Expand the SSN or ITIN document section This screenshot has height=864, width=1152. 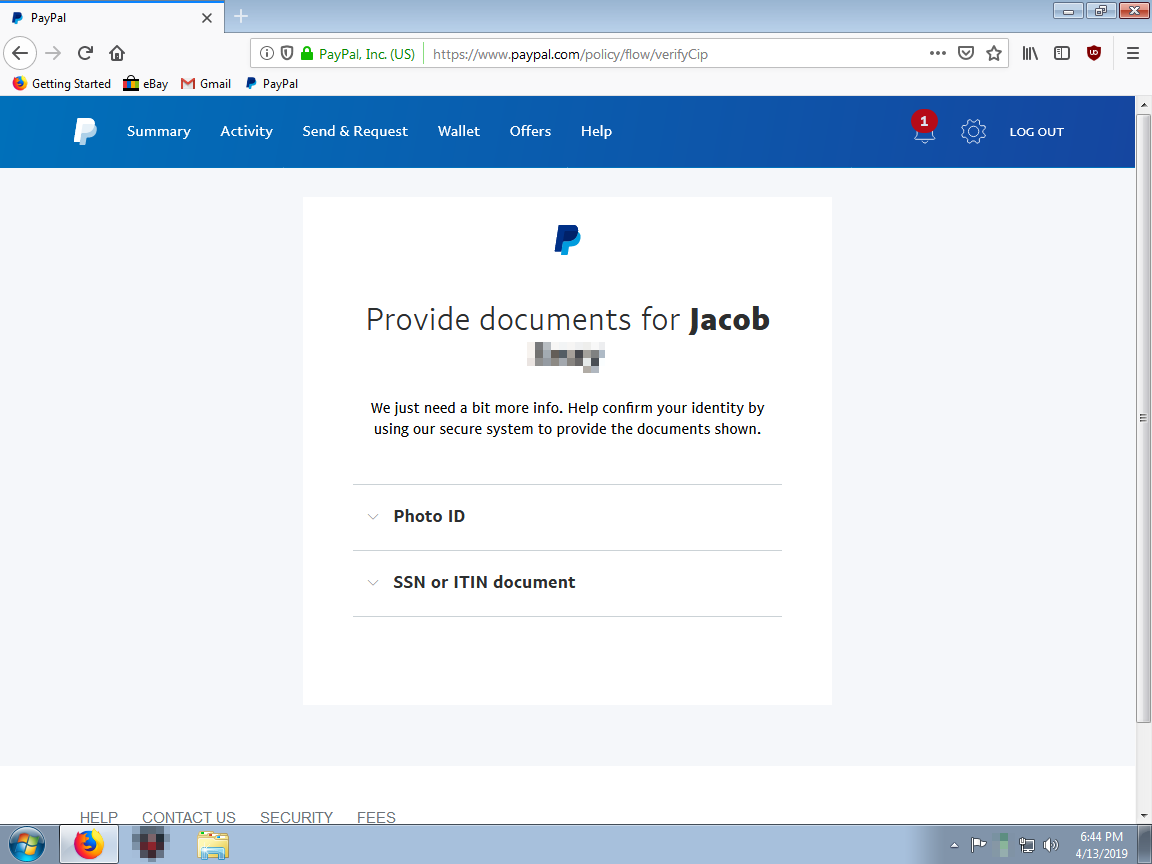(567, 583)
